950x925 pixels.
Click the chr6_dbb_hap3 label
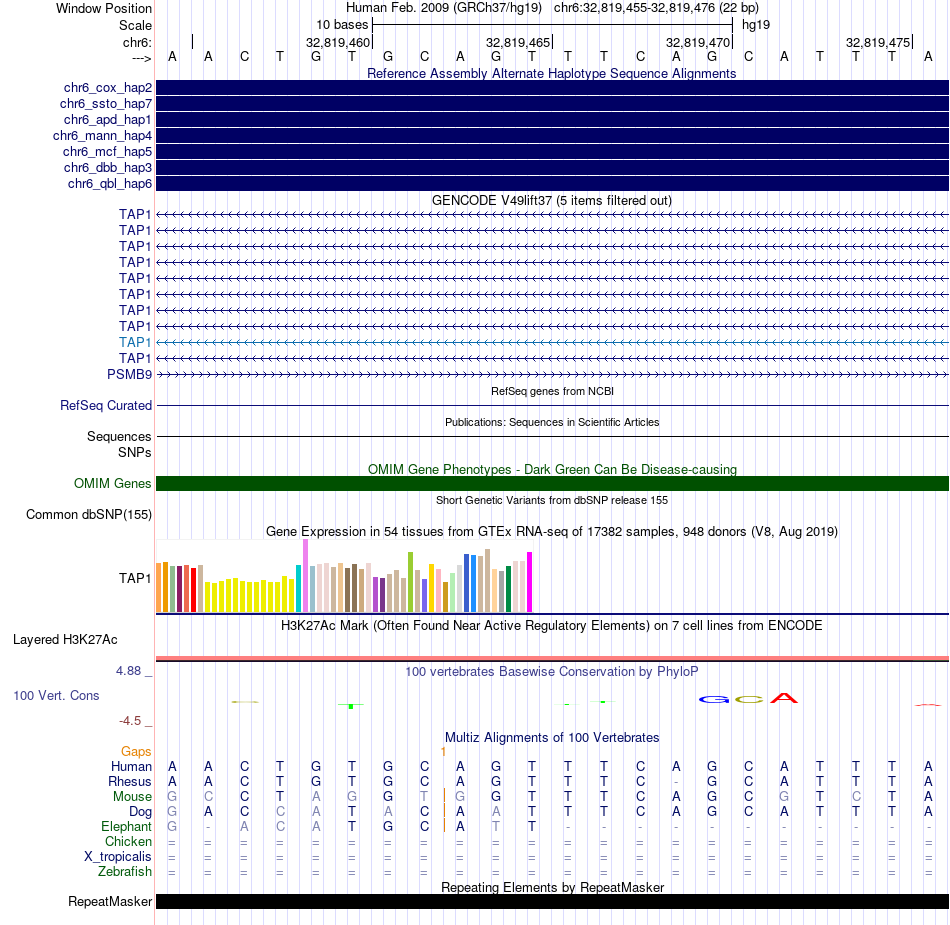click(x=108, y=168)
